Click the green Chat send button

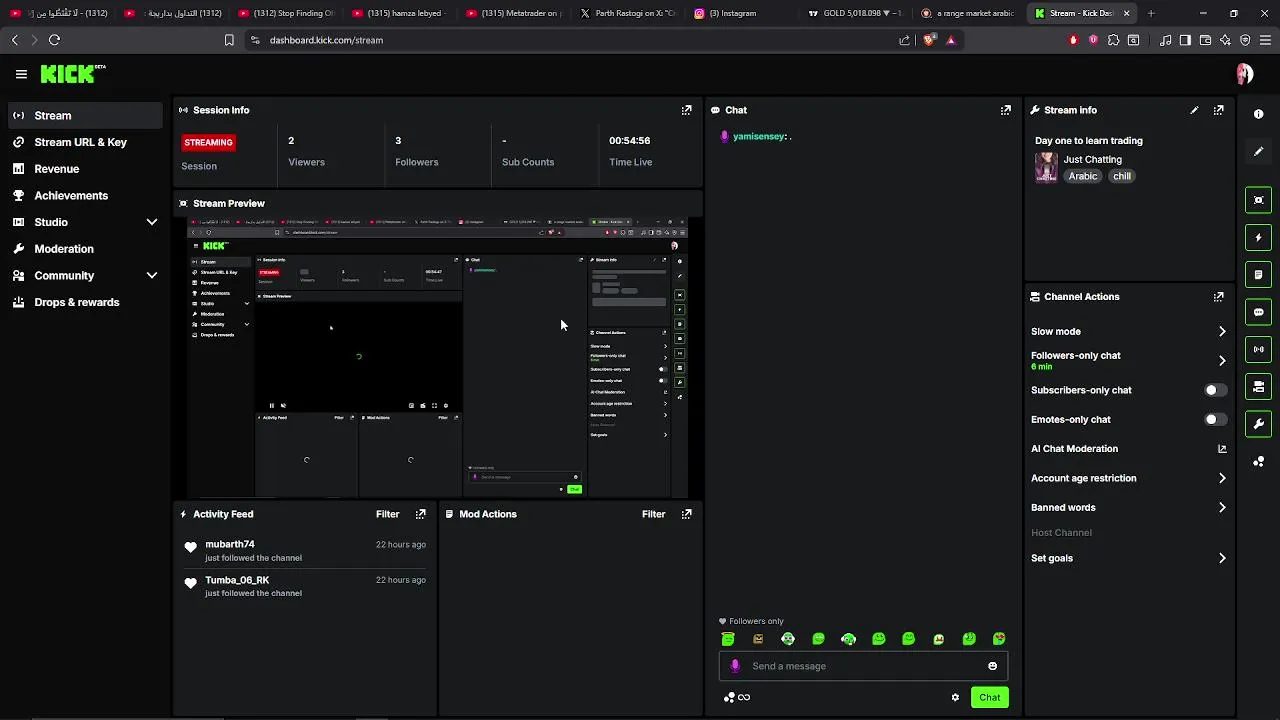[x=989, y=697]
